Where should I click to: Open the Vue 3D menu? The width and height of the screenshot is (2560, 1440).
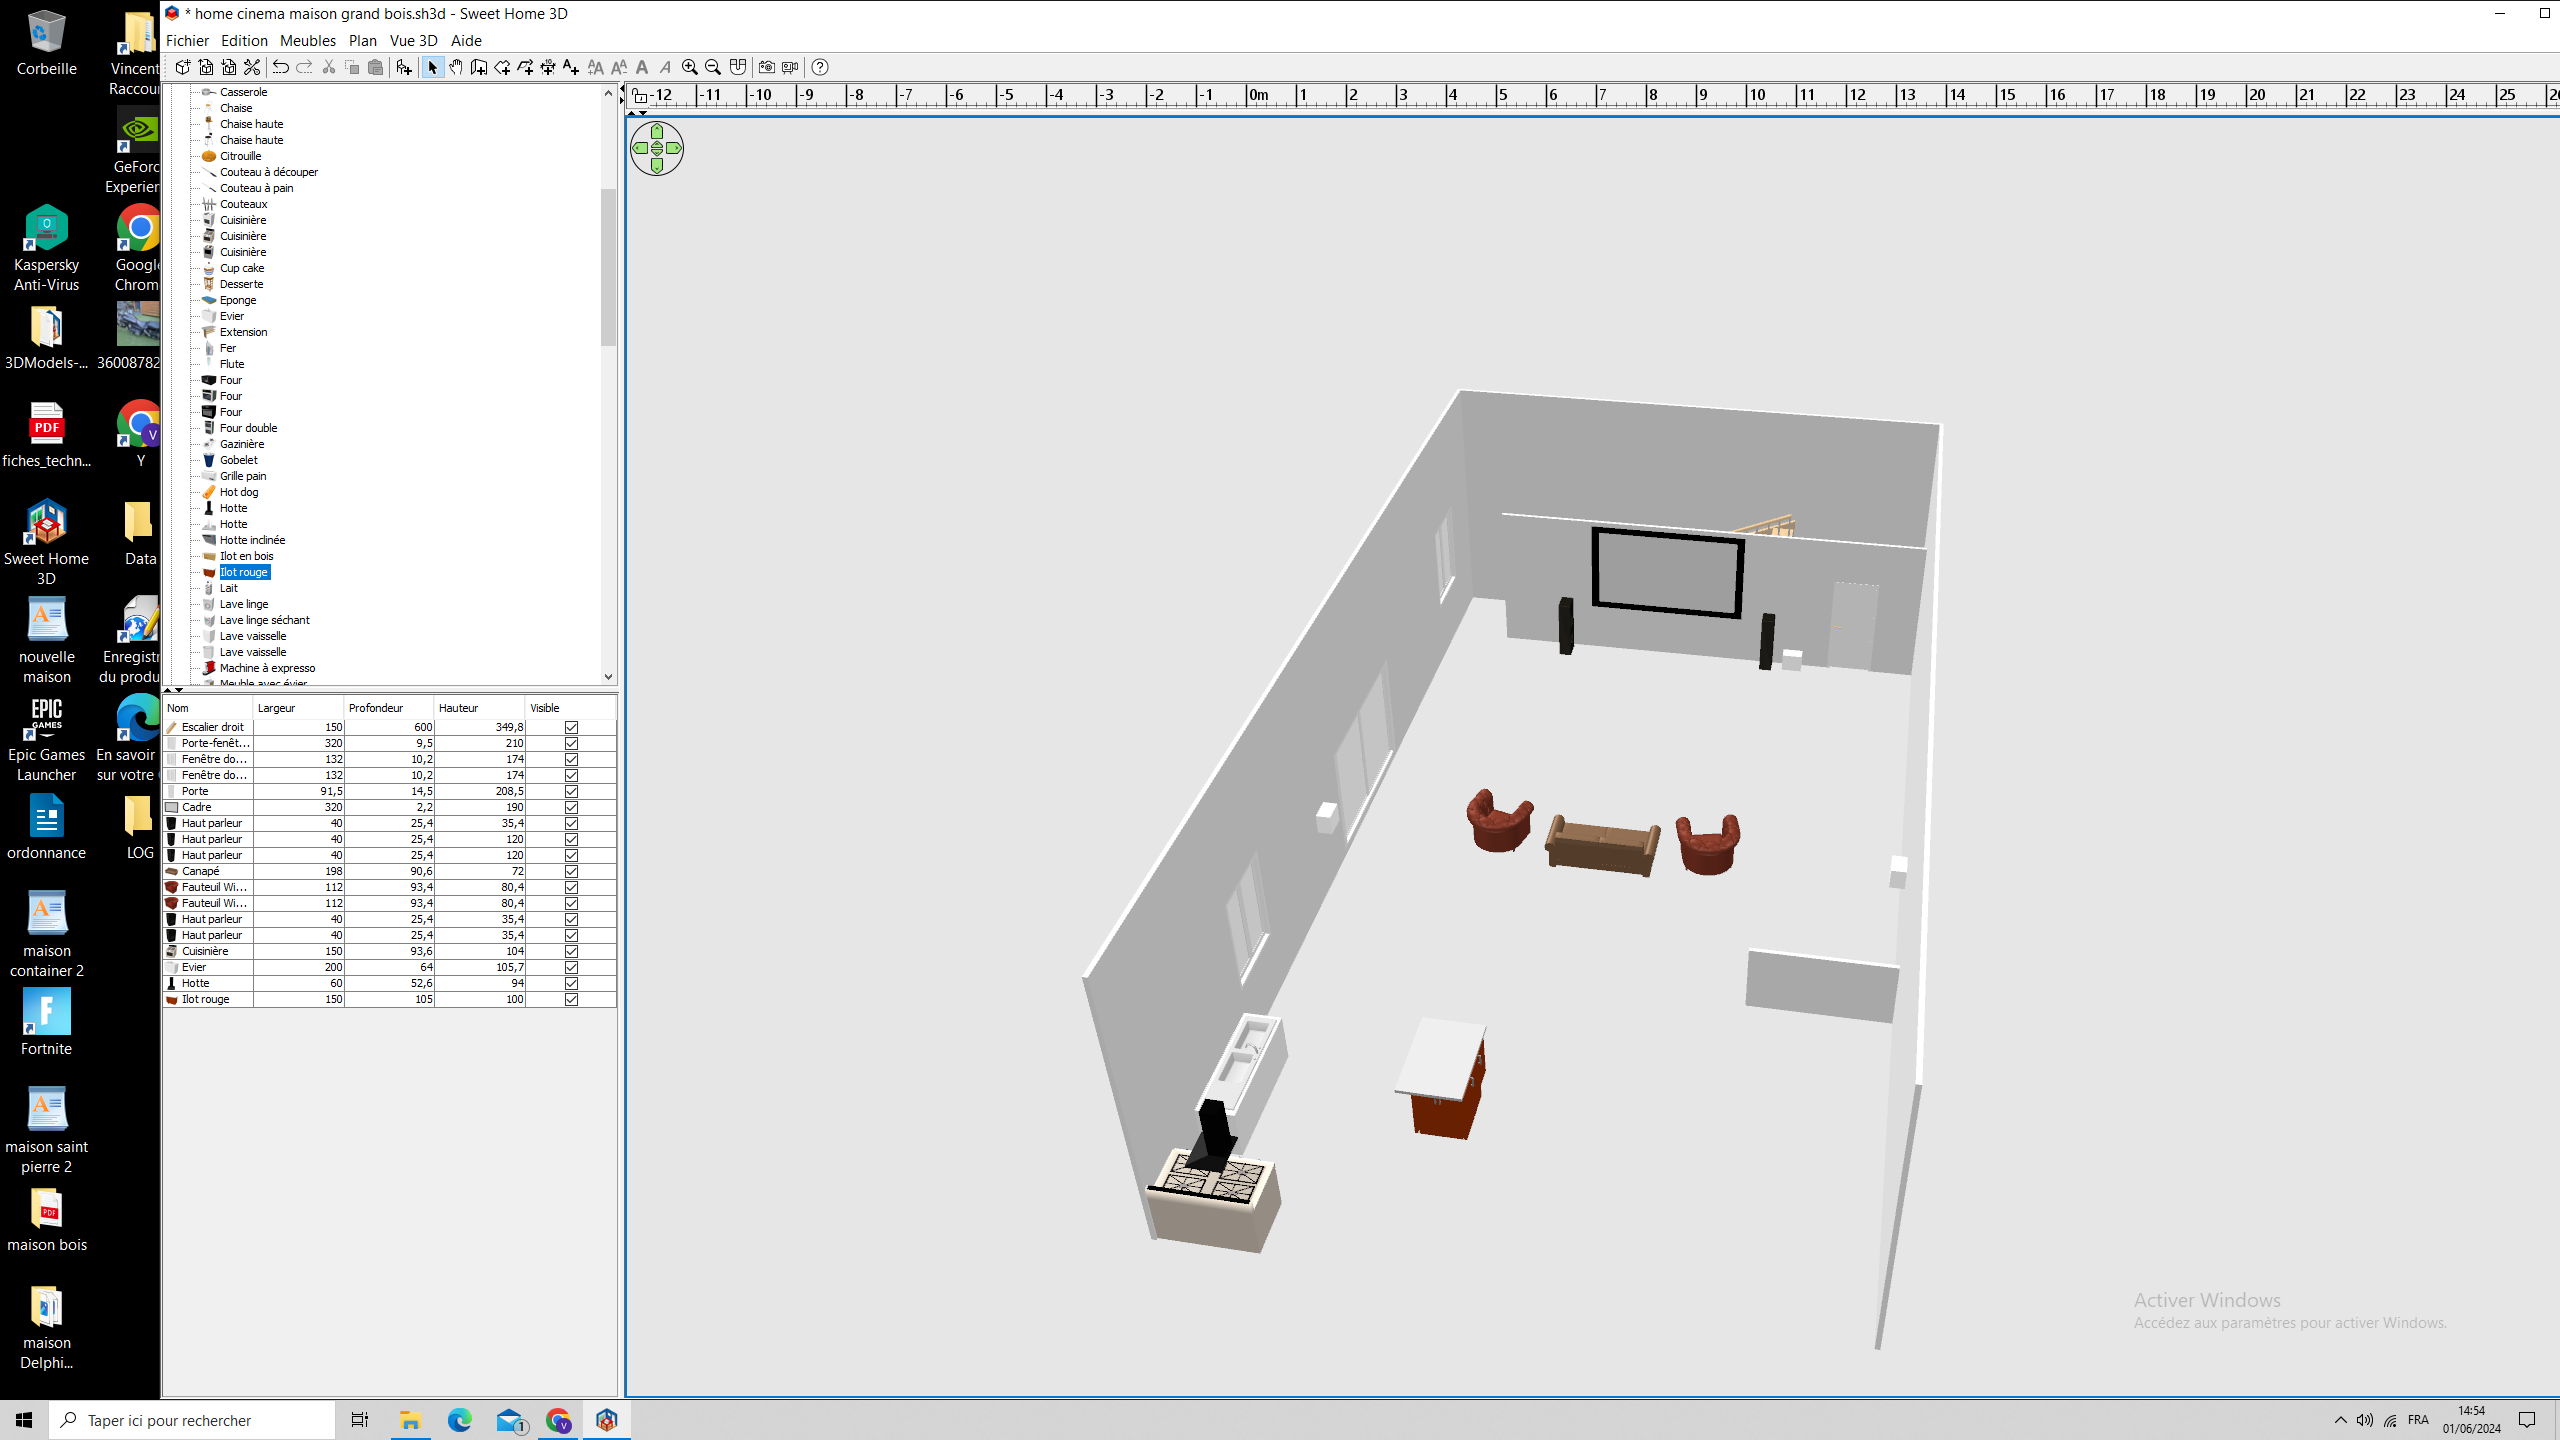413,41
